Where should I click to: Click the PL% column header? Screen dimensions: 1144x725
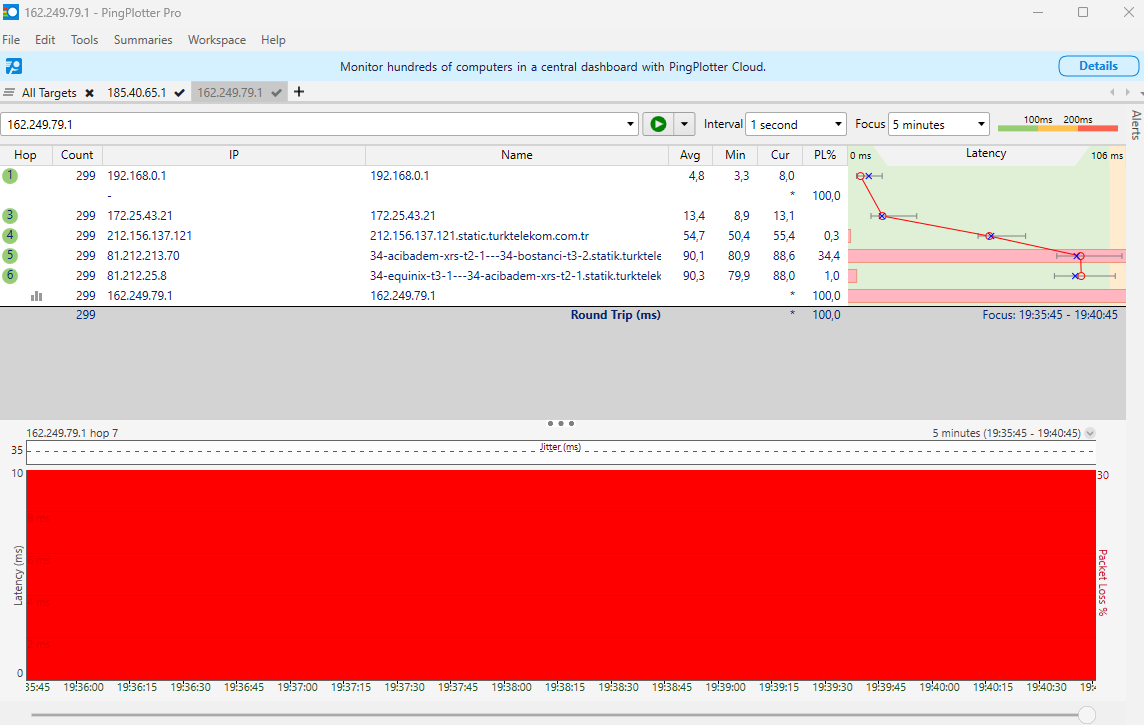825,155
